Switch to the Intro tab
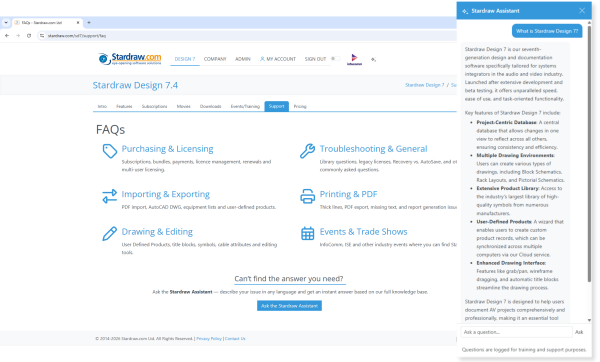 pyautogui.click(x=102, y=106)
